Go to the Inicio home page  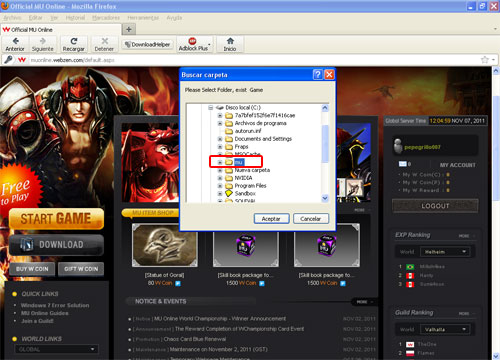pos(230,44)
